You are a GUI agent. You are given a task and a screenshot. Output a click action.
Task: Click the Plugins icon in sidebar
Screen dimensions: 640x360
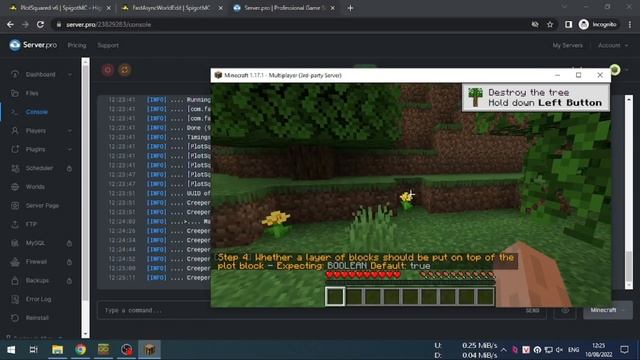[x=15, y=149]
